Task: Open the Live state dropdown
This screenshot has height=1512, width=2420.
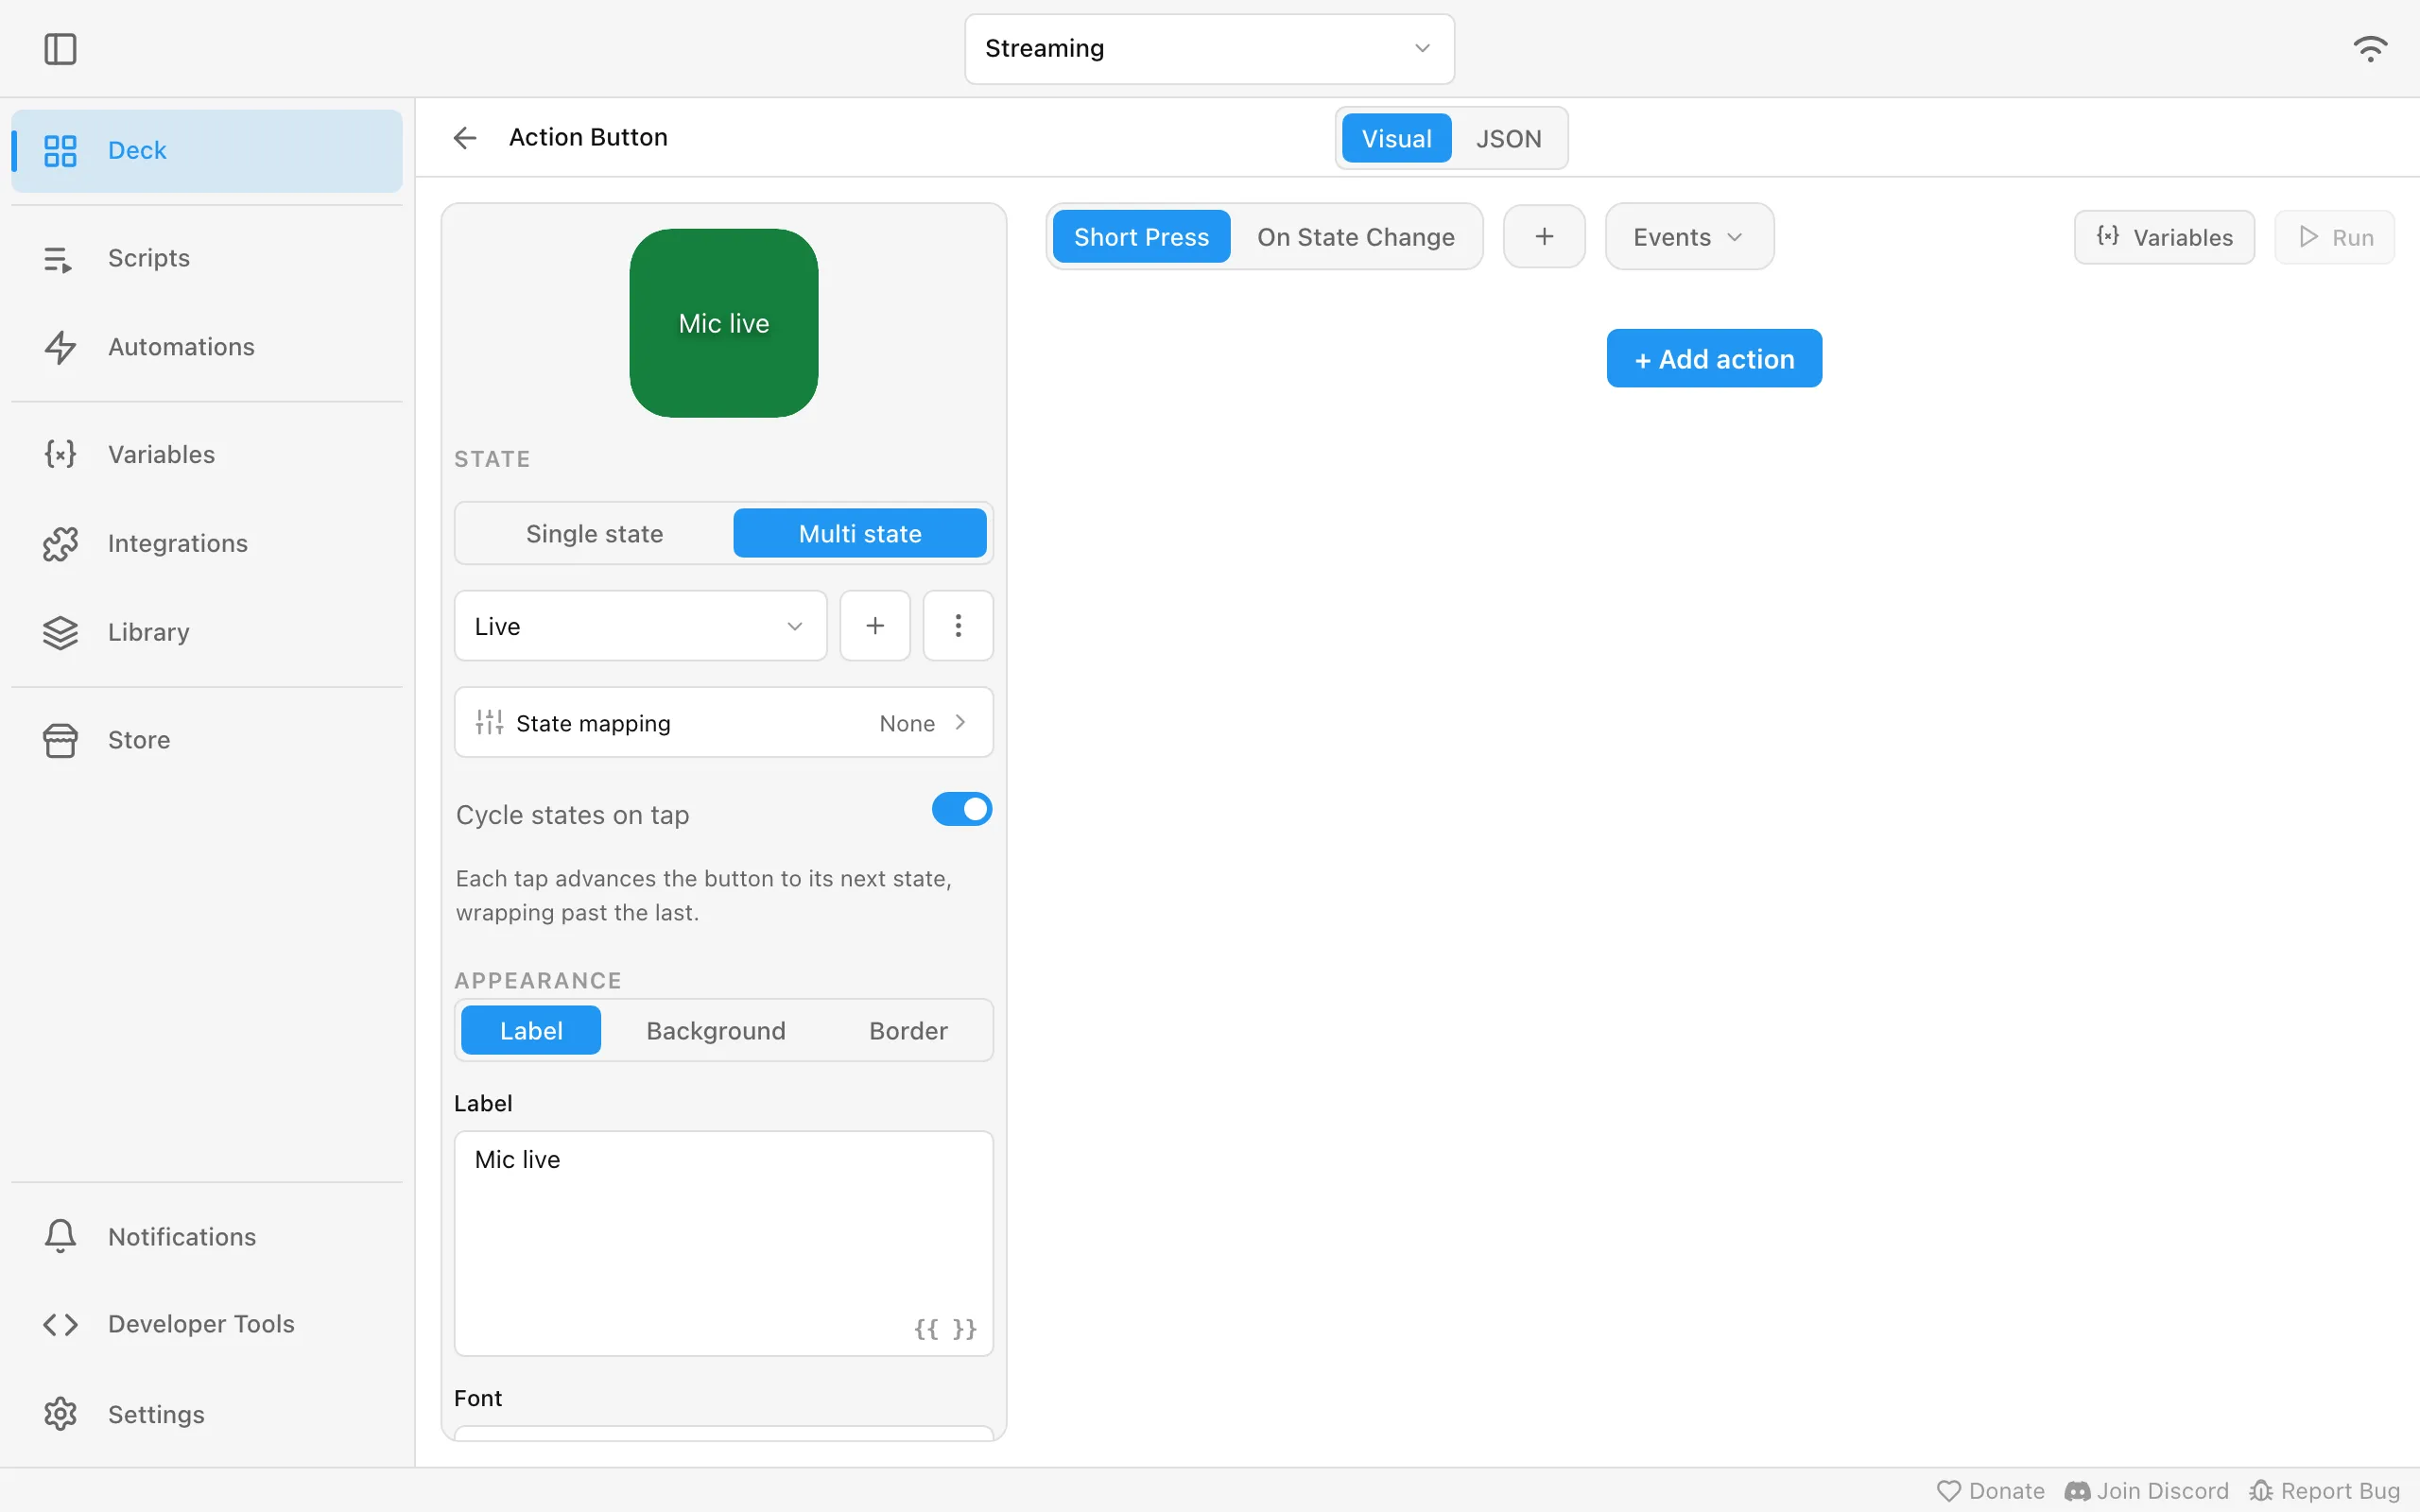Action: [640, 626]
